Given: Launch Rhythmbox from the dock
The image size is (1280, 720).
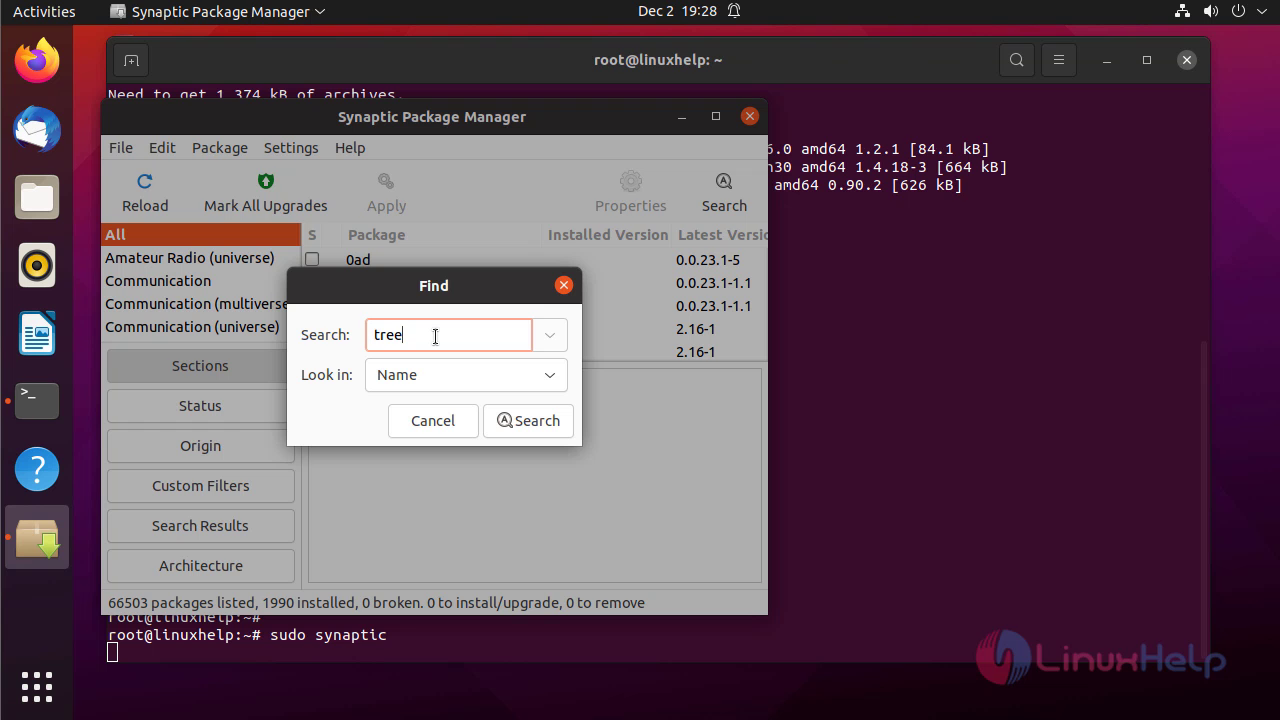Looking at the screenshot, I should coord(37,265).
